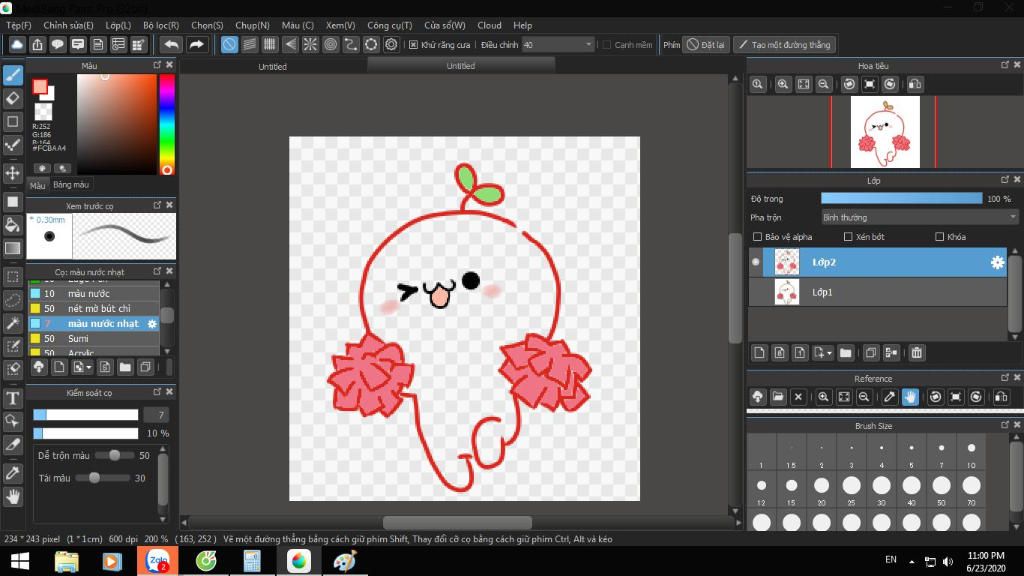Click the export/share icon in the top toolbar

[x=37, y=44]
